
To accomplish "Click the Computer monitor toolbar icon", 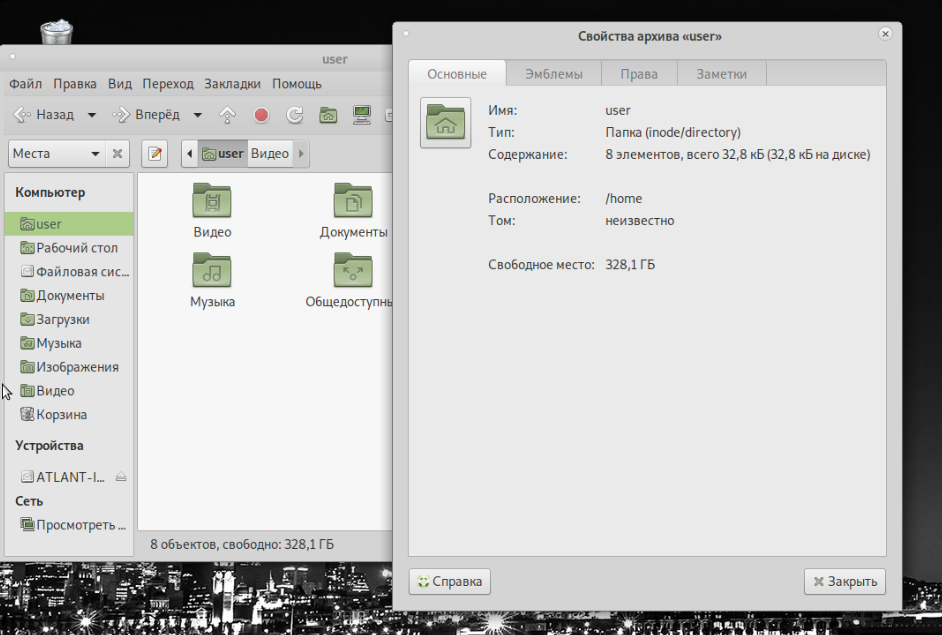I will coord(362,115).
